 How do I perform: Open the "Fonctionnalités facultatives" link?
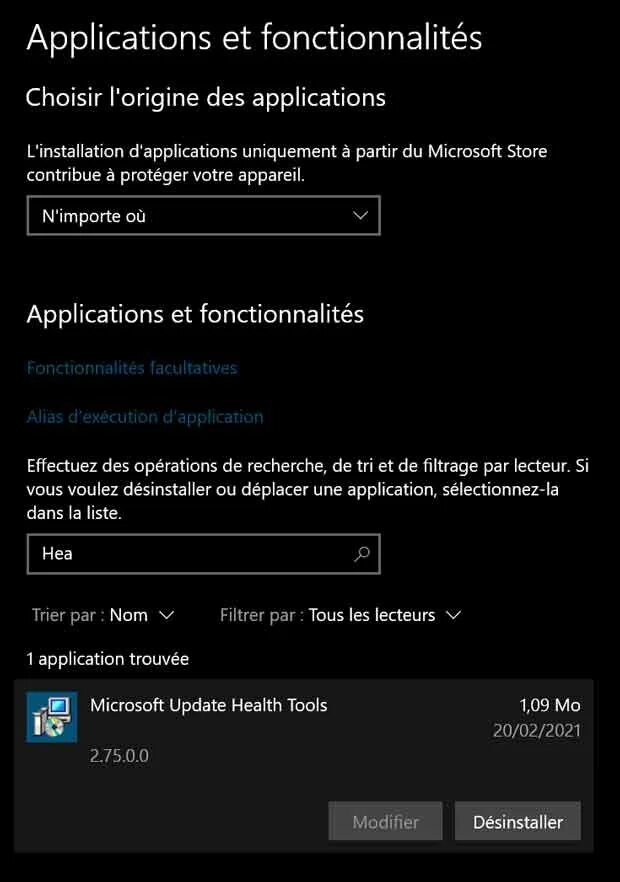pos(132,368)
